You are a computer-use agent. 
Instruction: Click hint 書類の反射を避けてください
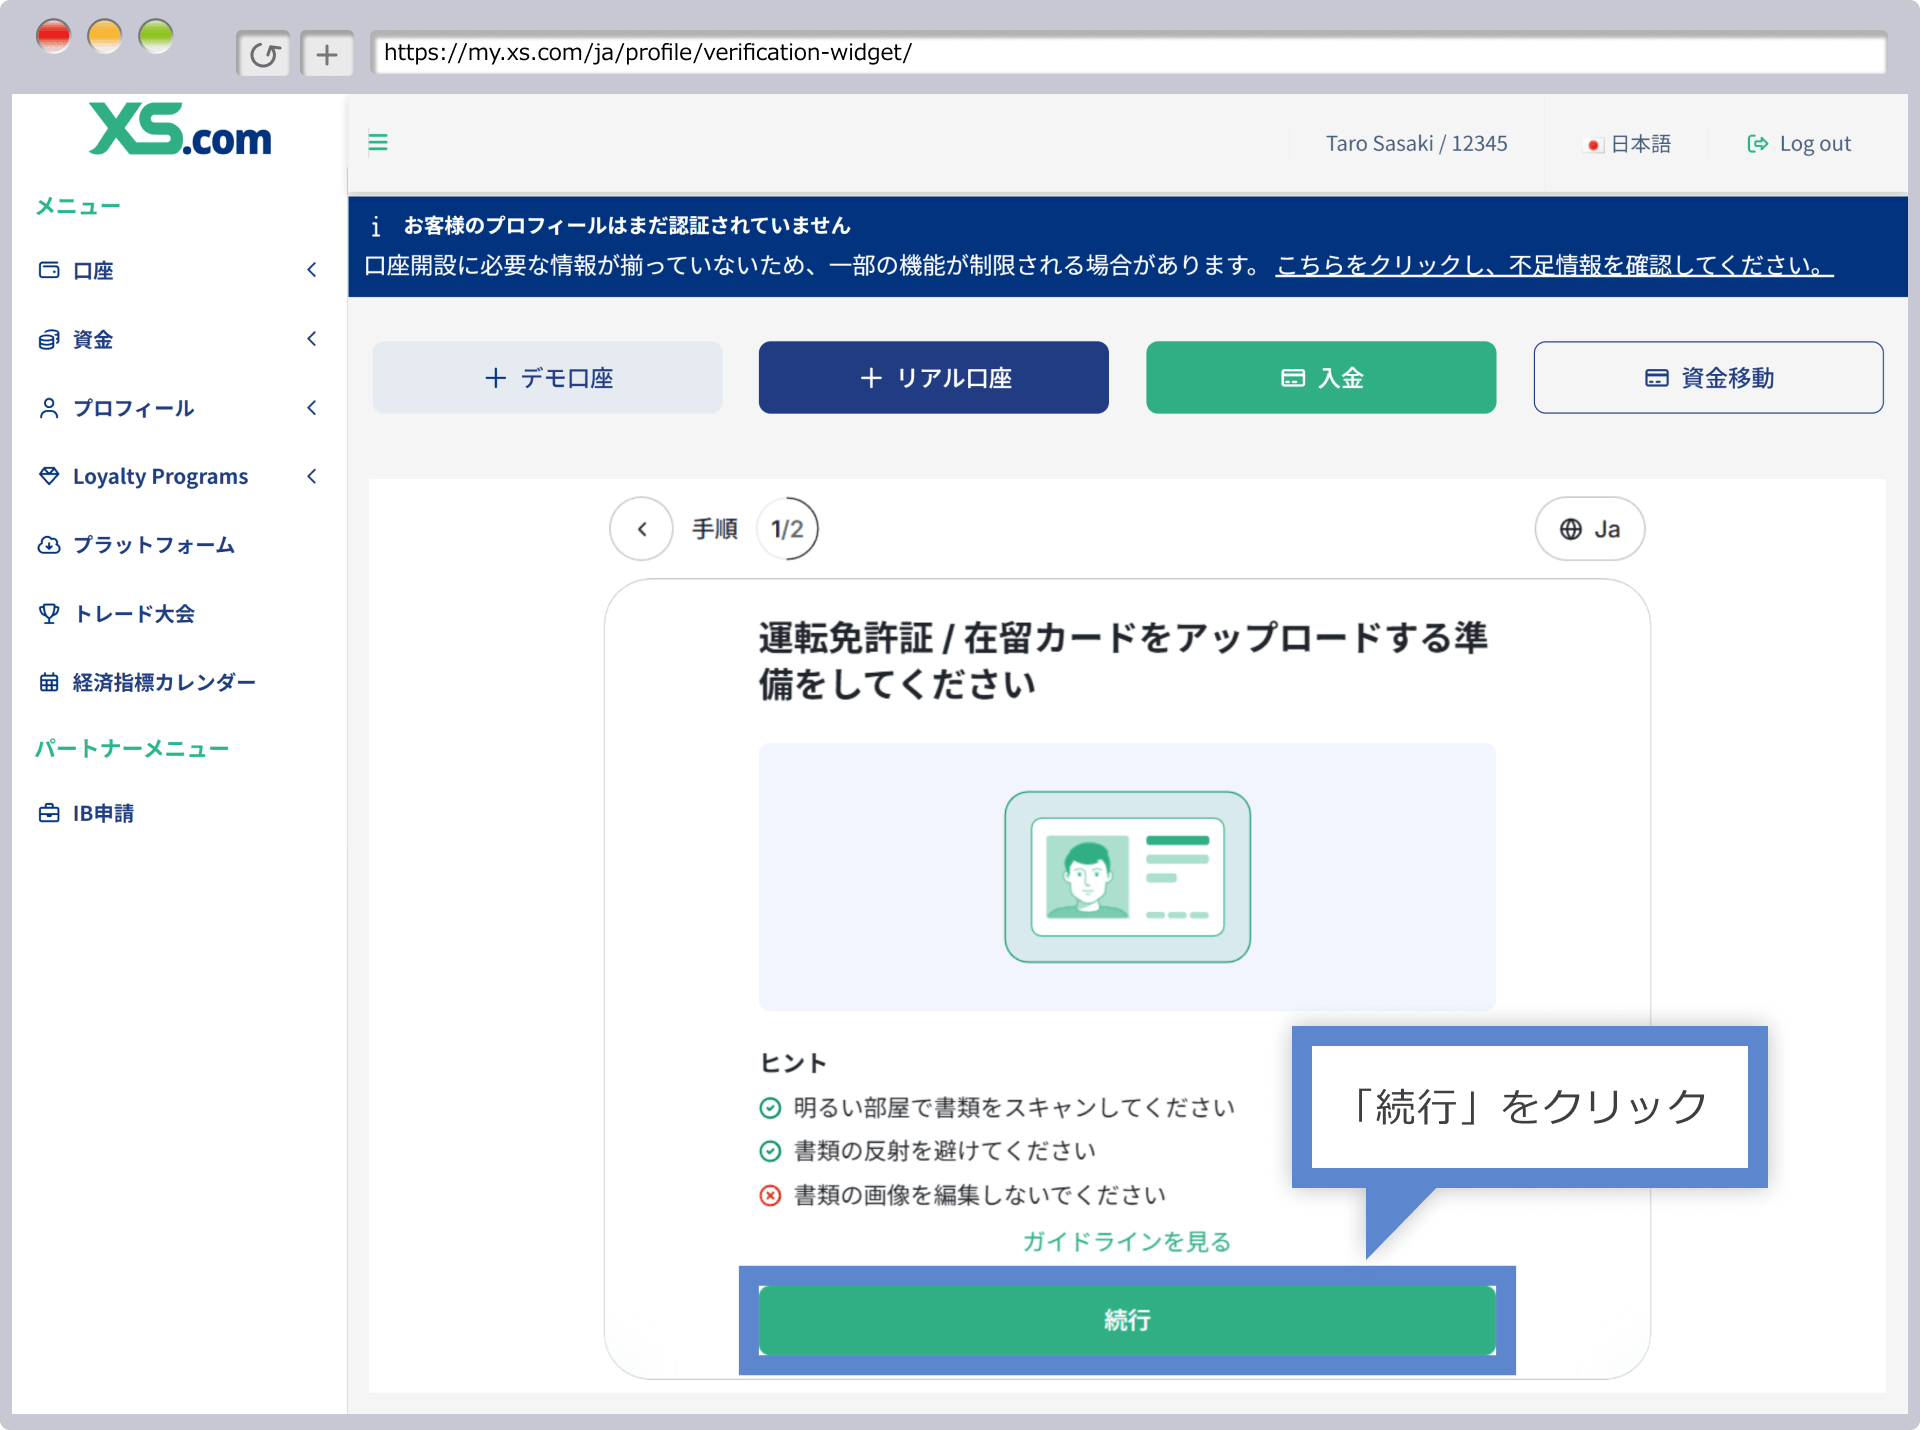tap(945, 1151)
